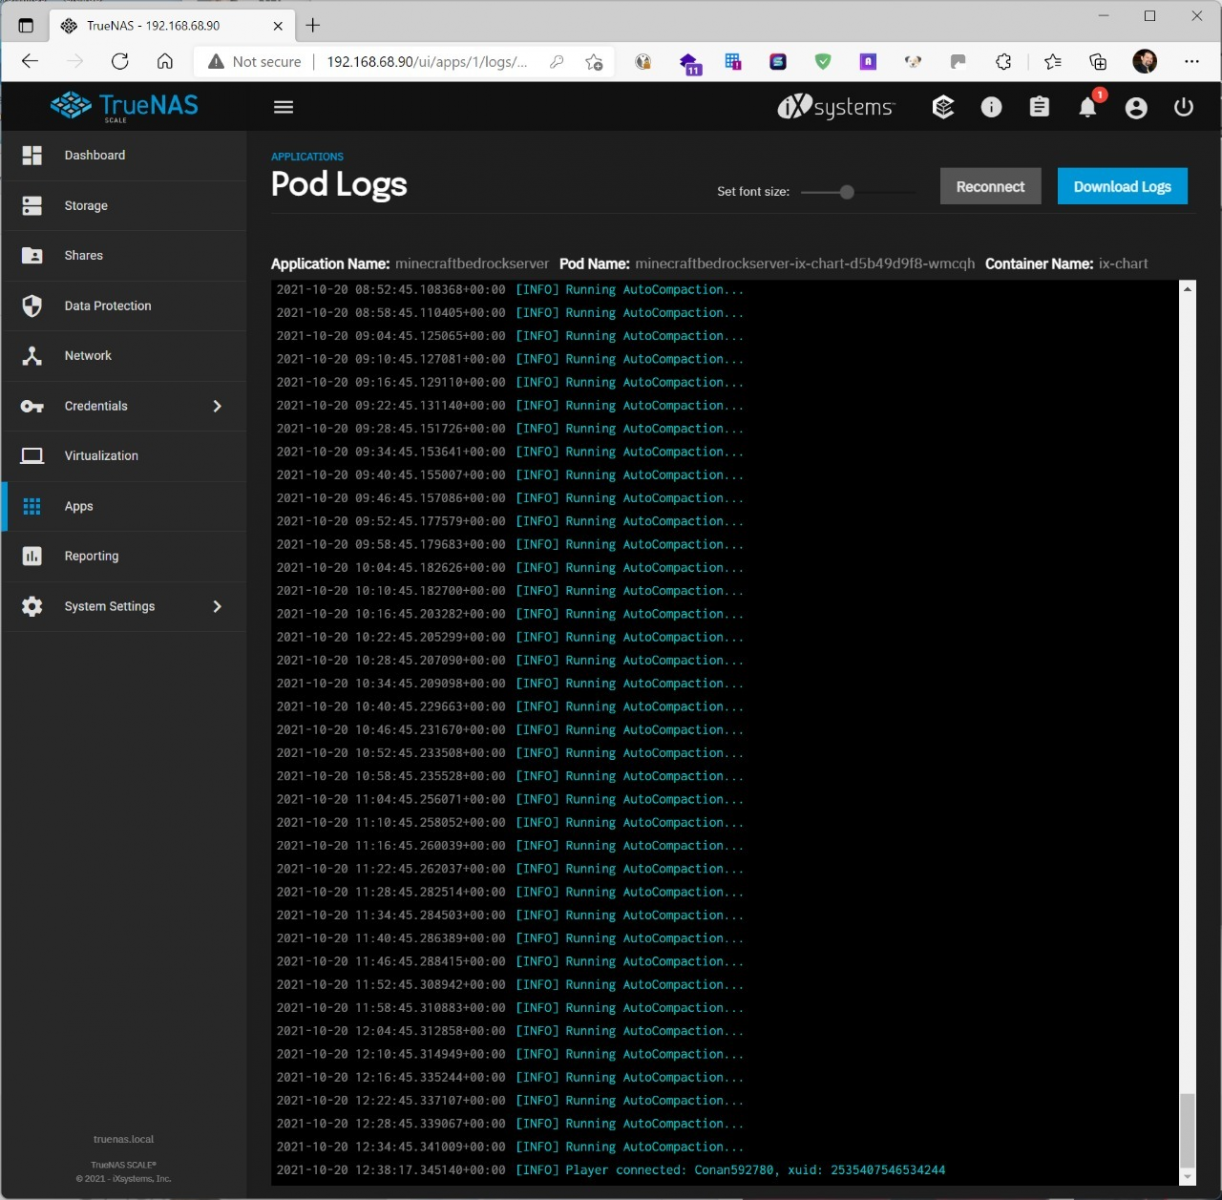
Task: Click the info circle icon in TrueNAS header
Action: (x=991, y=107)
